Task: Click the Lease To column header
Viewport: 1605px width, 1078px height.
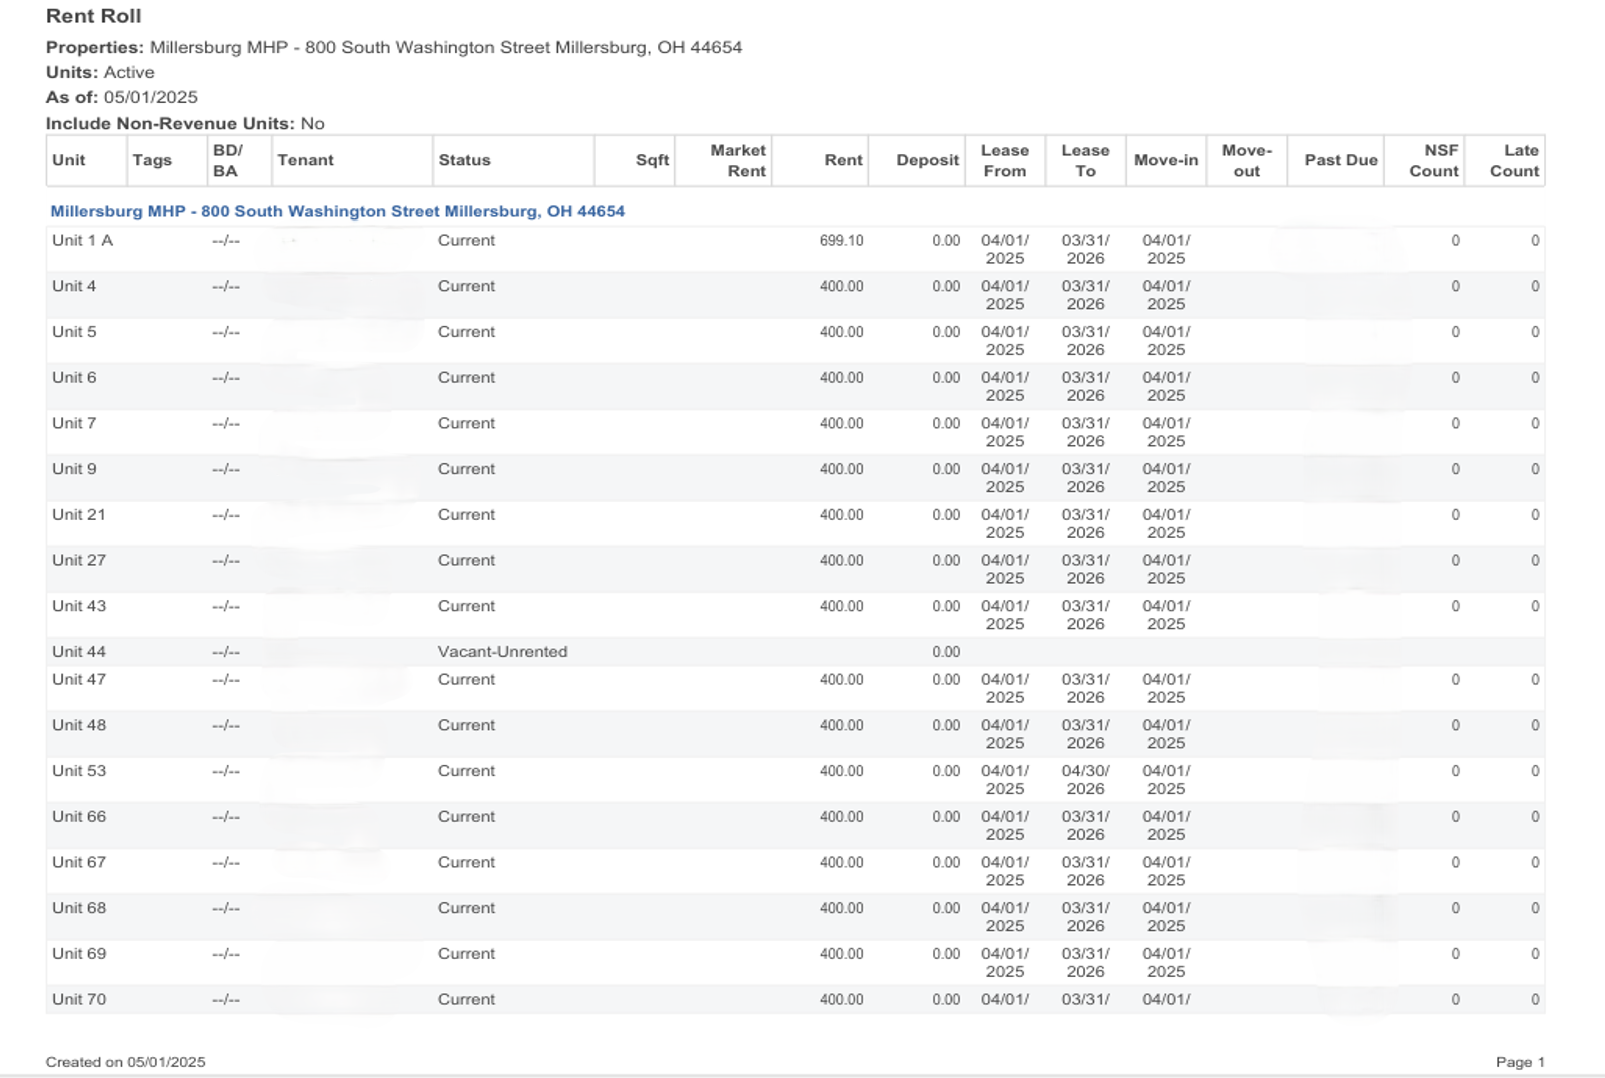Action: [x=1085, y=160]
